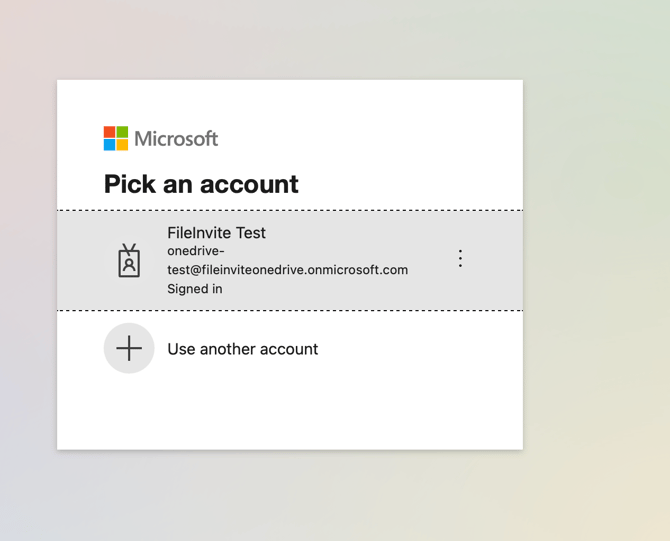Click the "Signed in" status label
The image size is (670, 541).
(x=195, y=289)
